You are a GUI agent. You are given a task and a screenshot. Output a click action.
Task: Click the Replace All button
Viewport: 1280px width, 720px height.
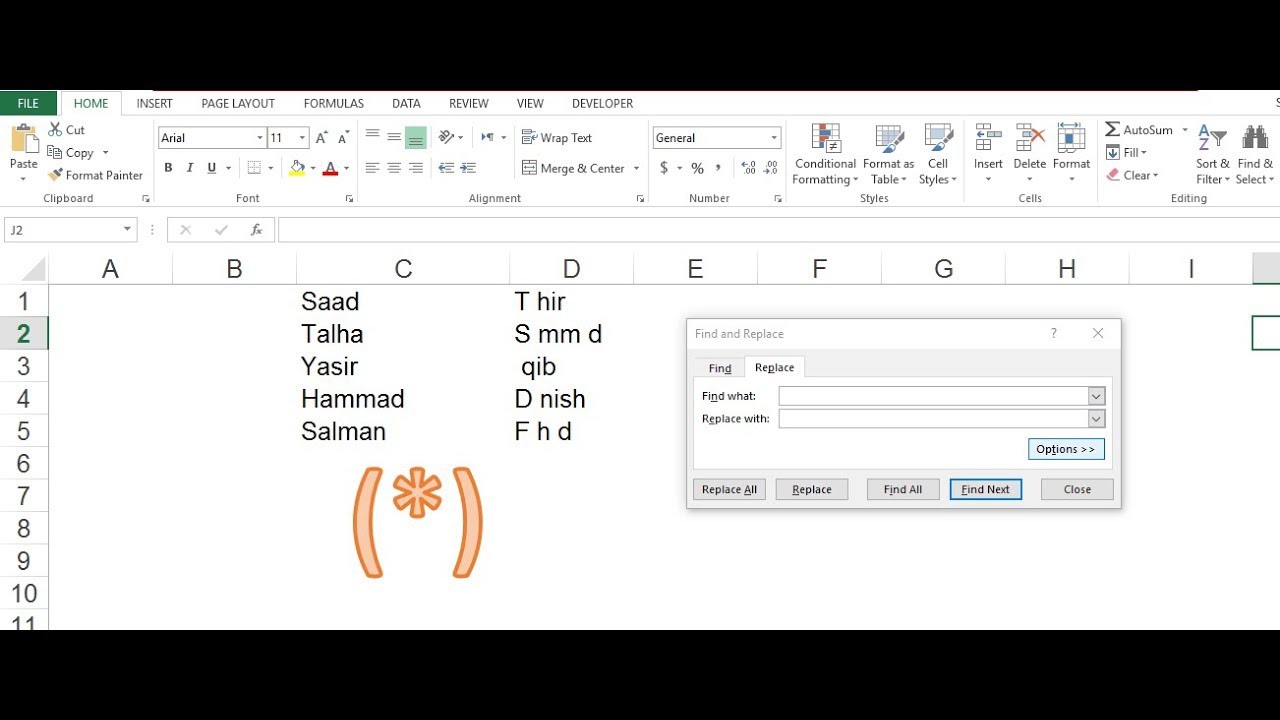(x=729, y=489)
